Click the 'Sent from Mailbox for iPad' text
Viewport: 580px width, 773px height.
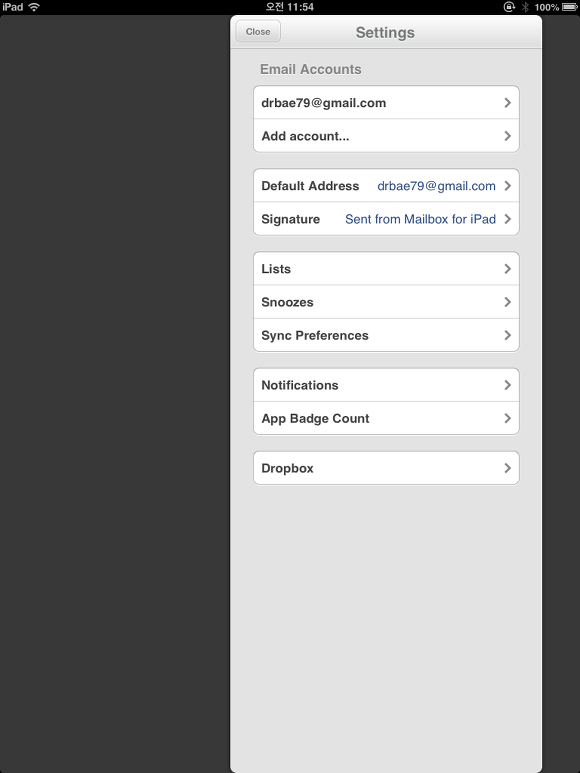click(420, 219)
